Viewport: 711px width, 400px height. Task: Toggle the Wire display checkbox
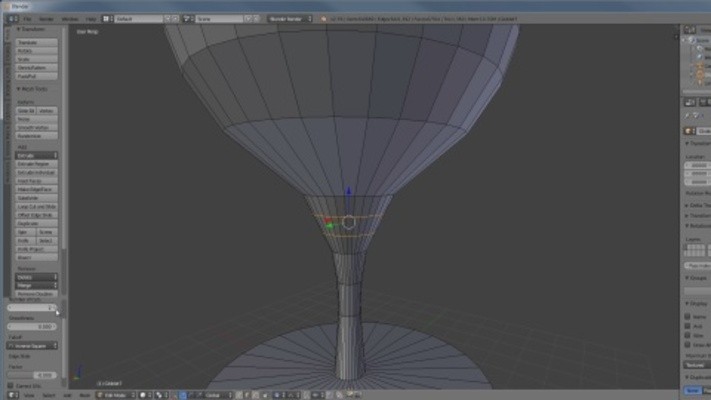(x=687, y=336)
